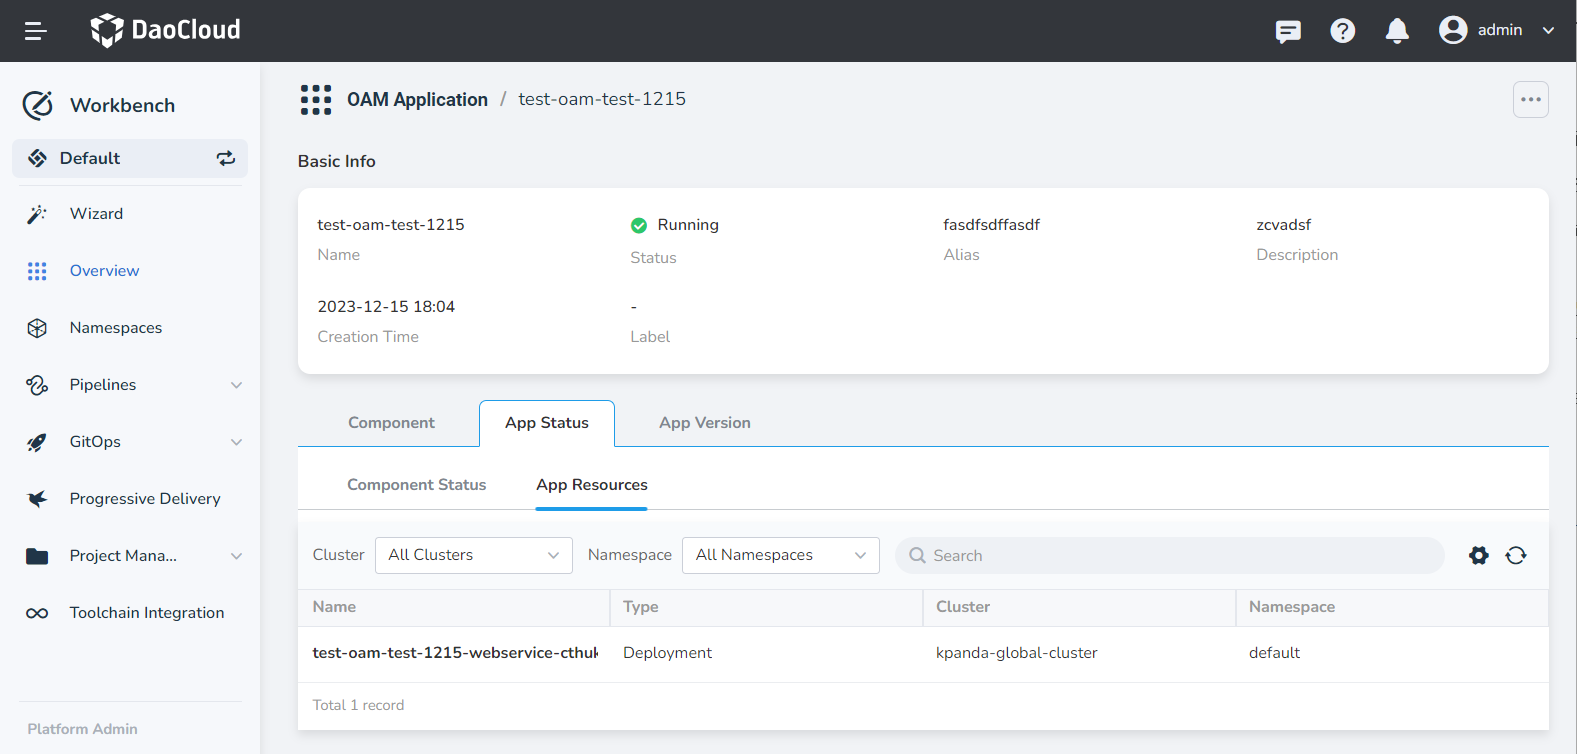Open the more options ellipsis button
This screenshot has height=754, width=1577.
1530,100
